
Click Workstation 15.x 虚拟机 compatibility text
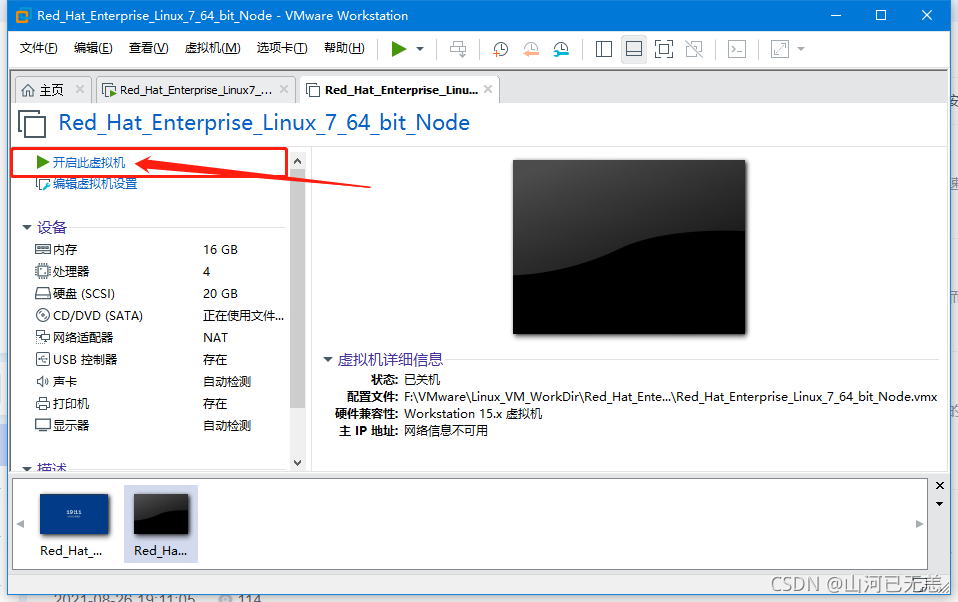coord(473,414)
